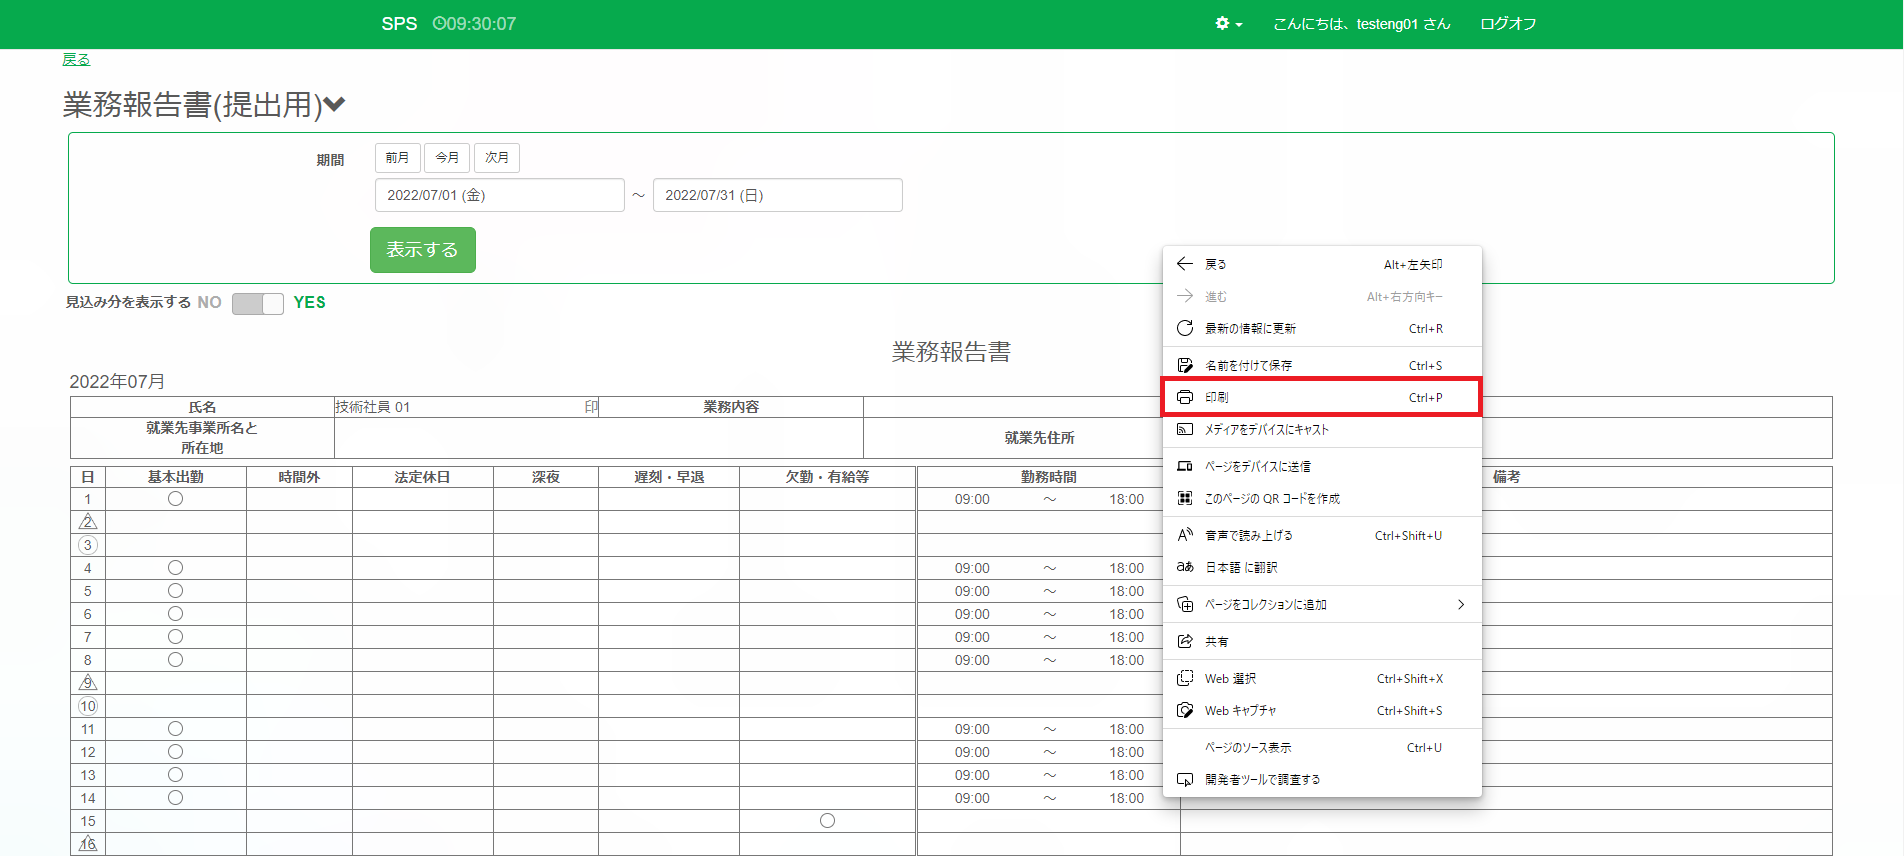
Task: Select the attendance circle for day 1
Action: (175, 499)
